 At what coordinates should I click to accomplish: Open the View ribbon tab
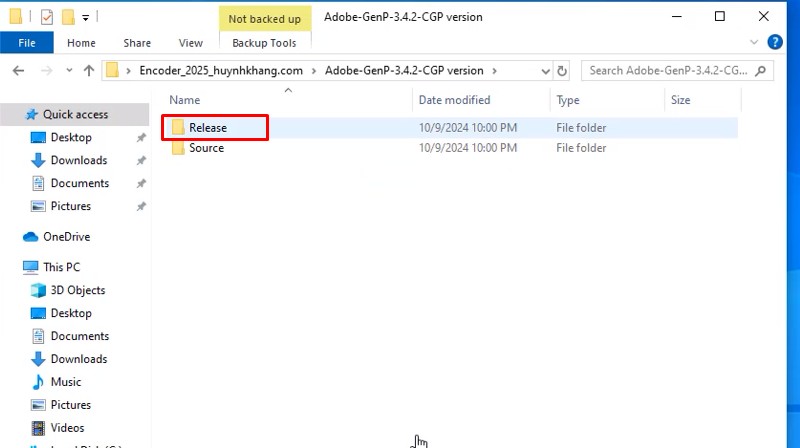[x=190, y=43]
